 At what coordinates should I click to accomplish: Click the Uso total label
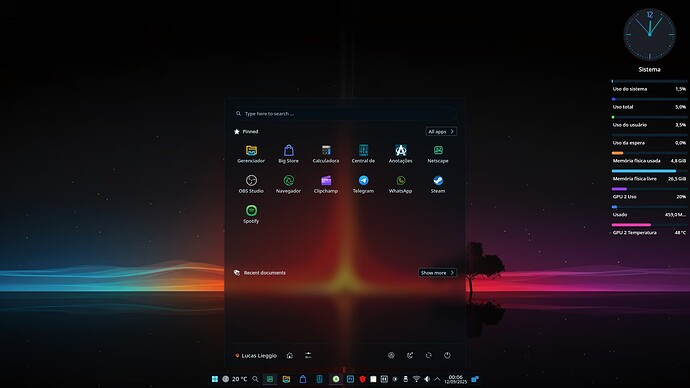[623, 107]
